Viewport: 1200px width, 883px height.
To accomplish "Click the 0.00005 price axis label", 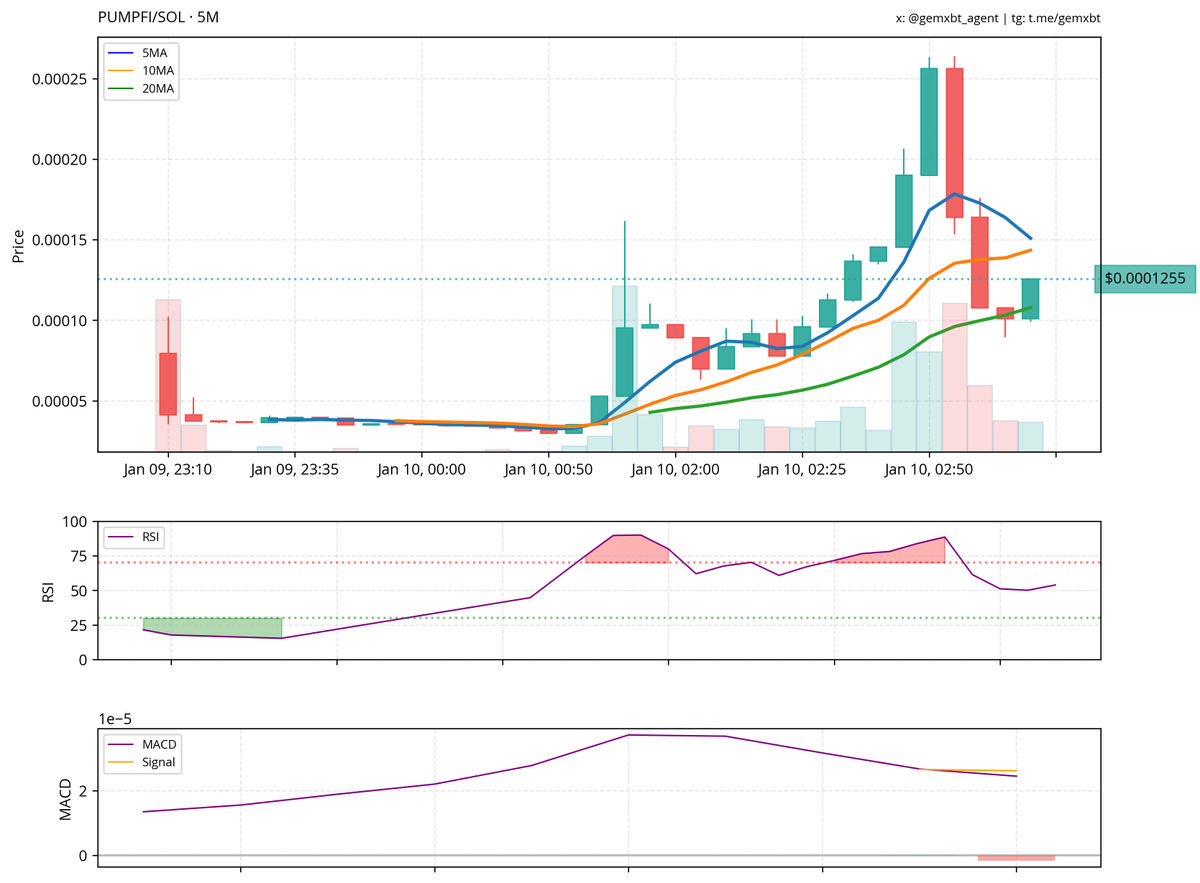I will tap(60, 401).
